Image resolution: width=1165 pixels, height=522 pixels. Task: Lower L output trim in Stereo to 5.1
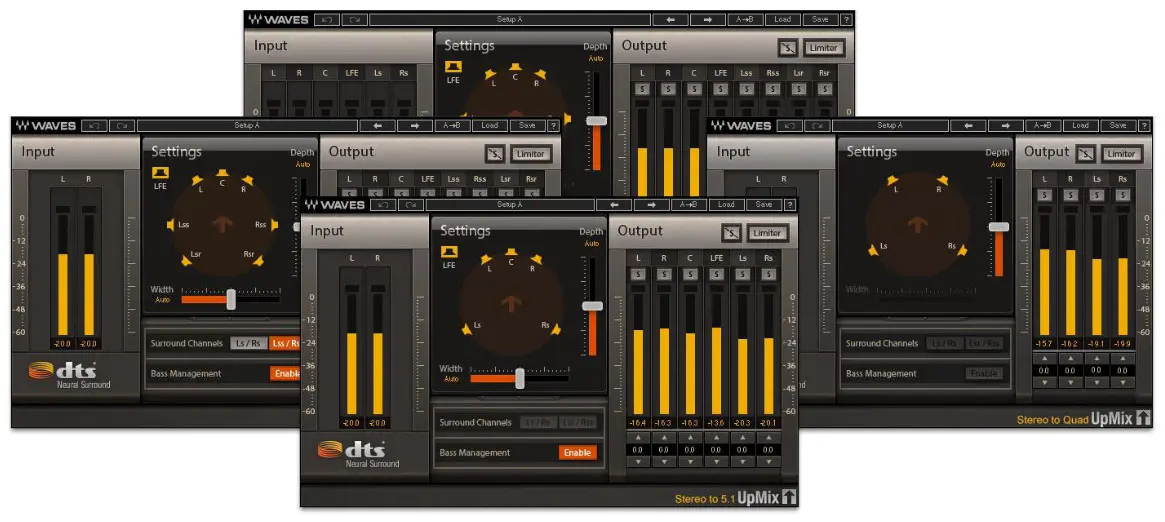(x=638, y=462)
